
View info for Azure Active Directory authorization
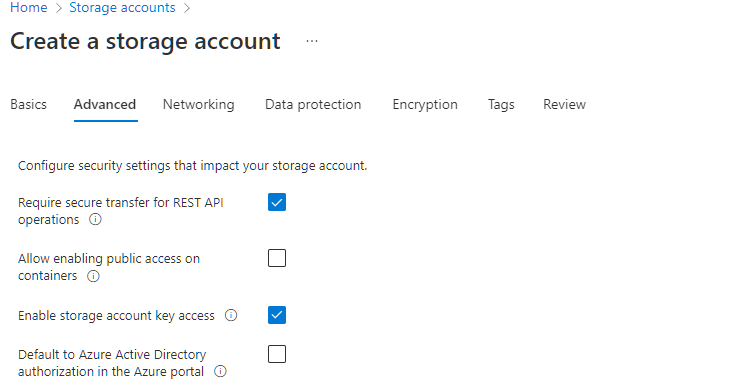[220, 371]
